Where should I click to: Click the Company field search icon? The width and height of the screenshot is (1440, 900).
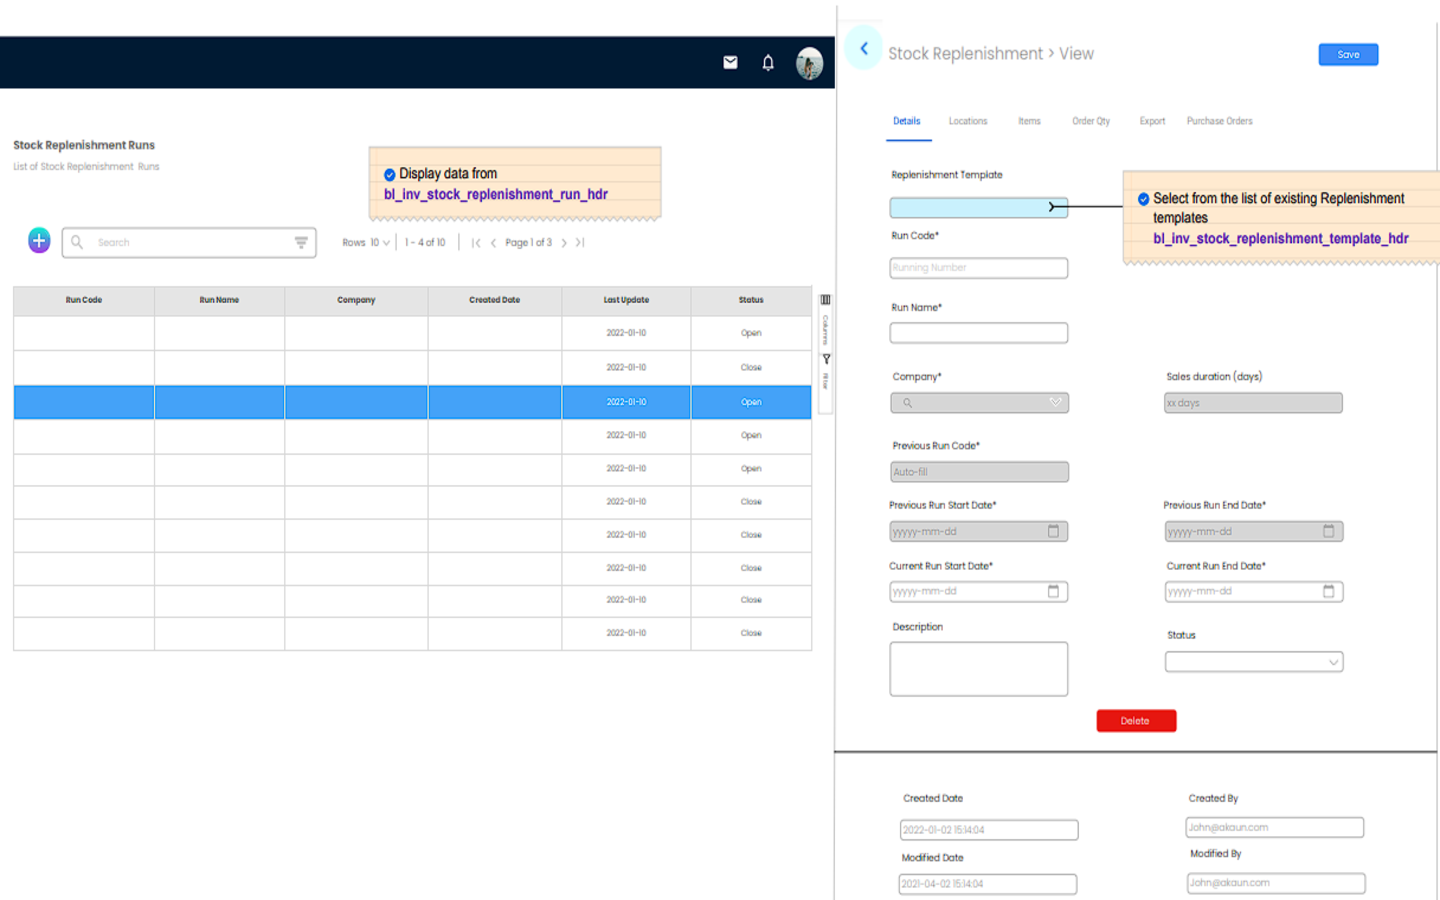(907, 403)
